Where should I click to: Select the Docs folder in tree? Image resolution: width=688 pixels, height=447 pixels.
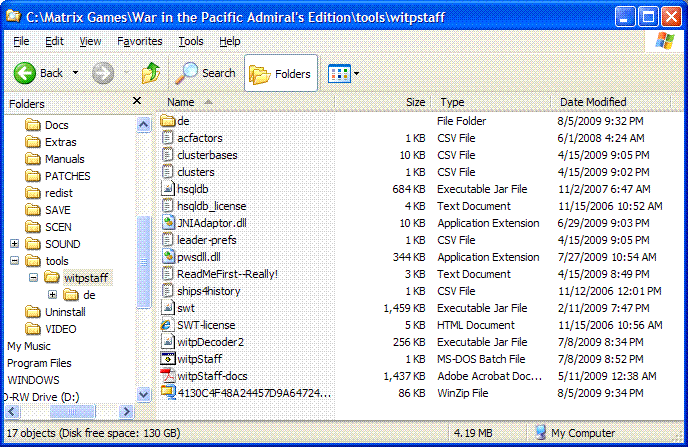(47, 125)
